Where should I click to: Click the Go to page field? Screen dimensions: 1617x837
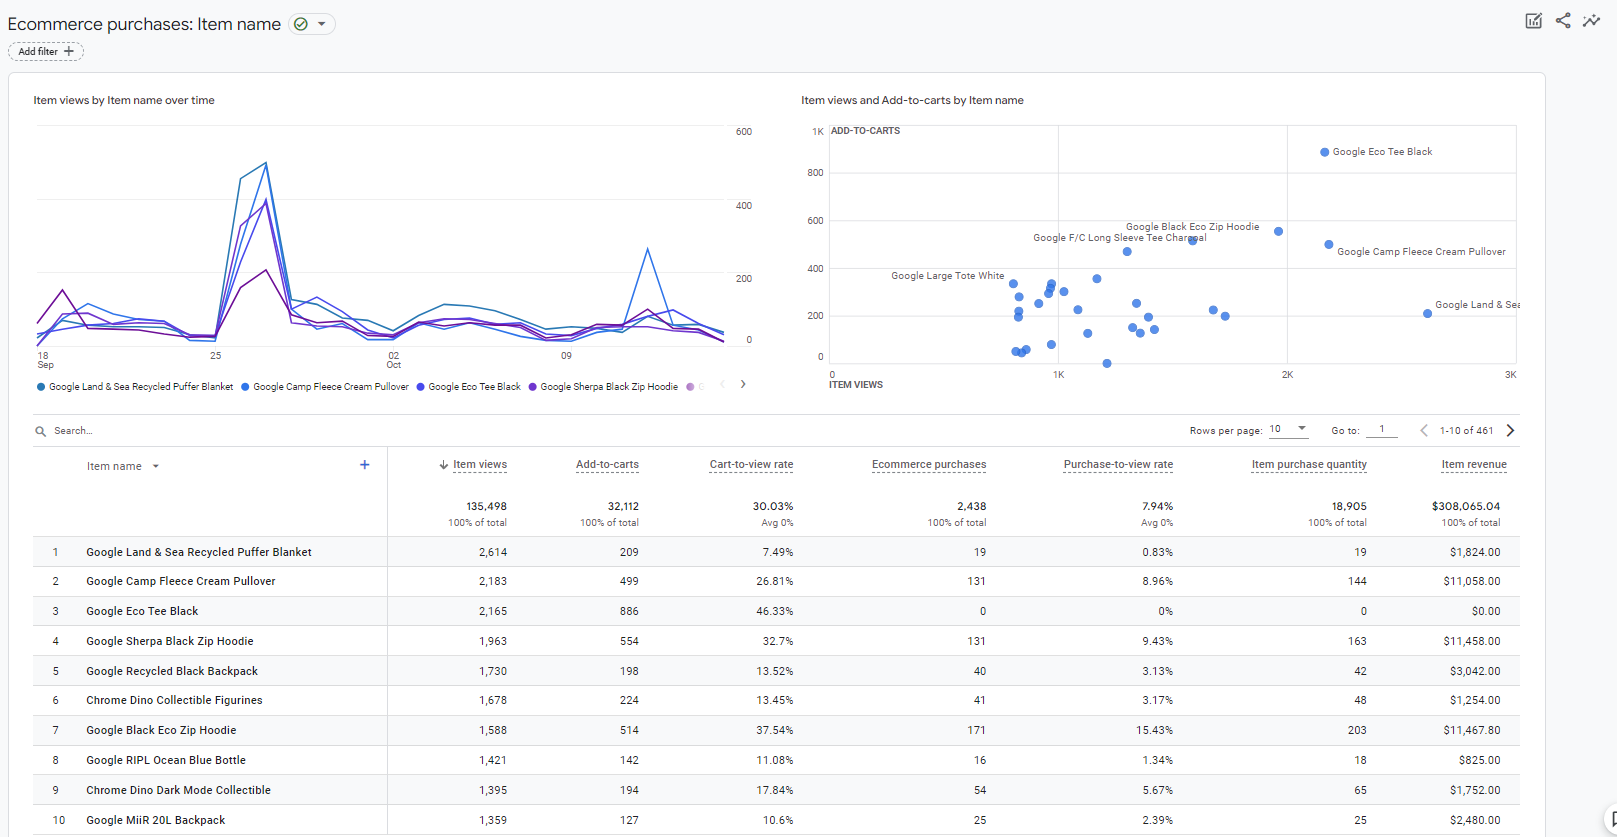(1382, 429)
